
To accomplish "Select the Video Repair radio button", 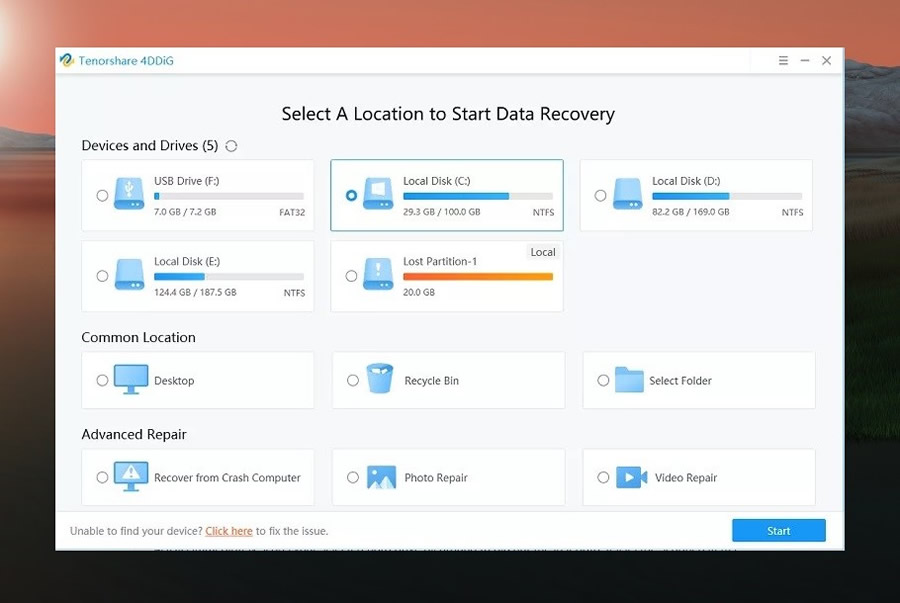I will point(603,477).
